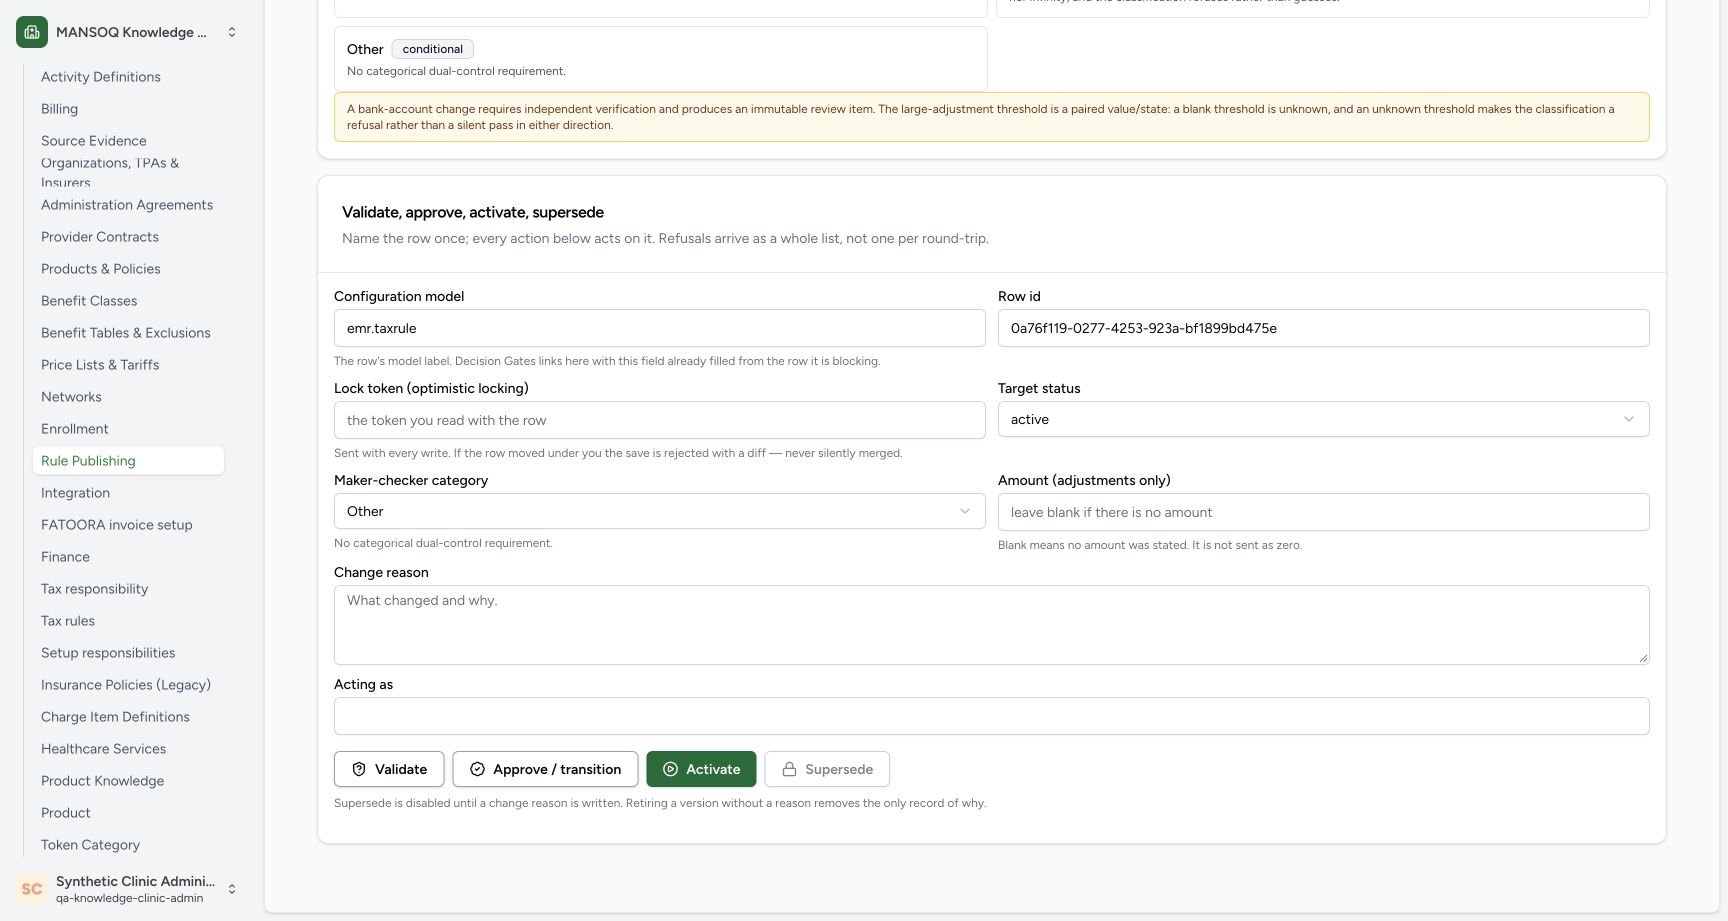This screenshot has width=1728, height=921.
Task: Open Tax rules page
Action: coord(68,621)
